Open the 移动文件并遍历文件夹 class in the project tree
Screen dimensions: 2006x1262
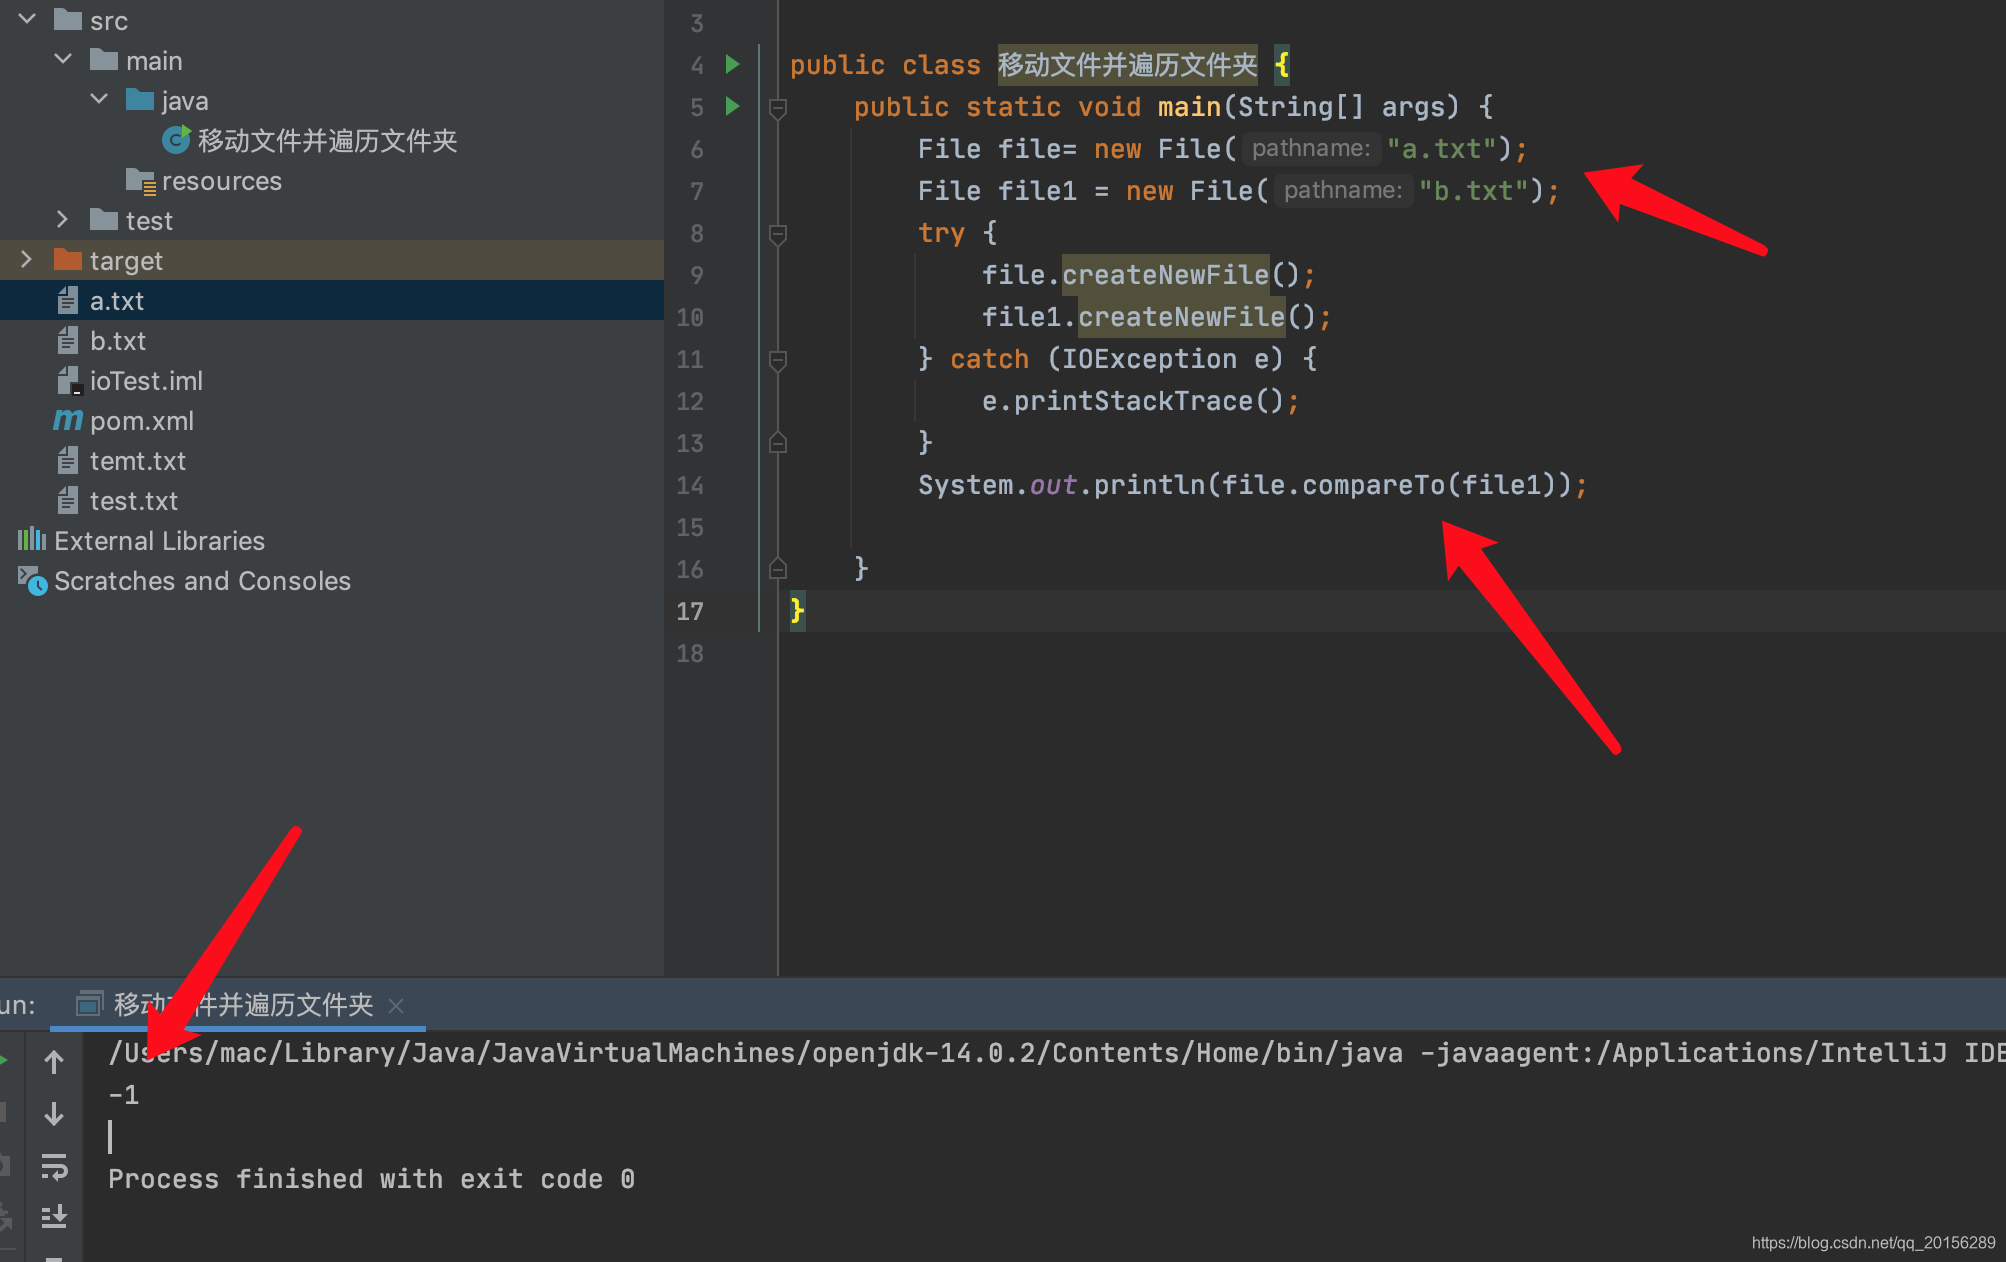(327, 140)
